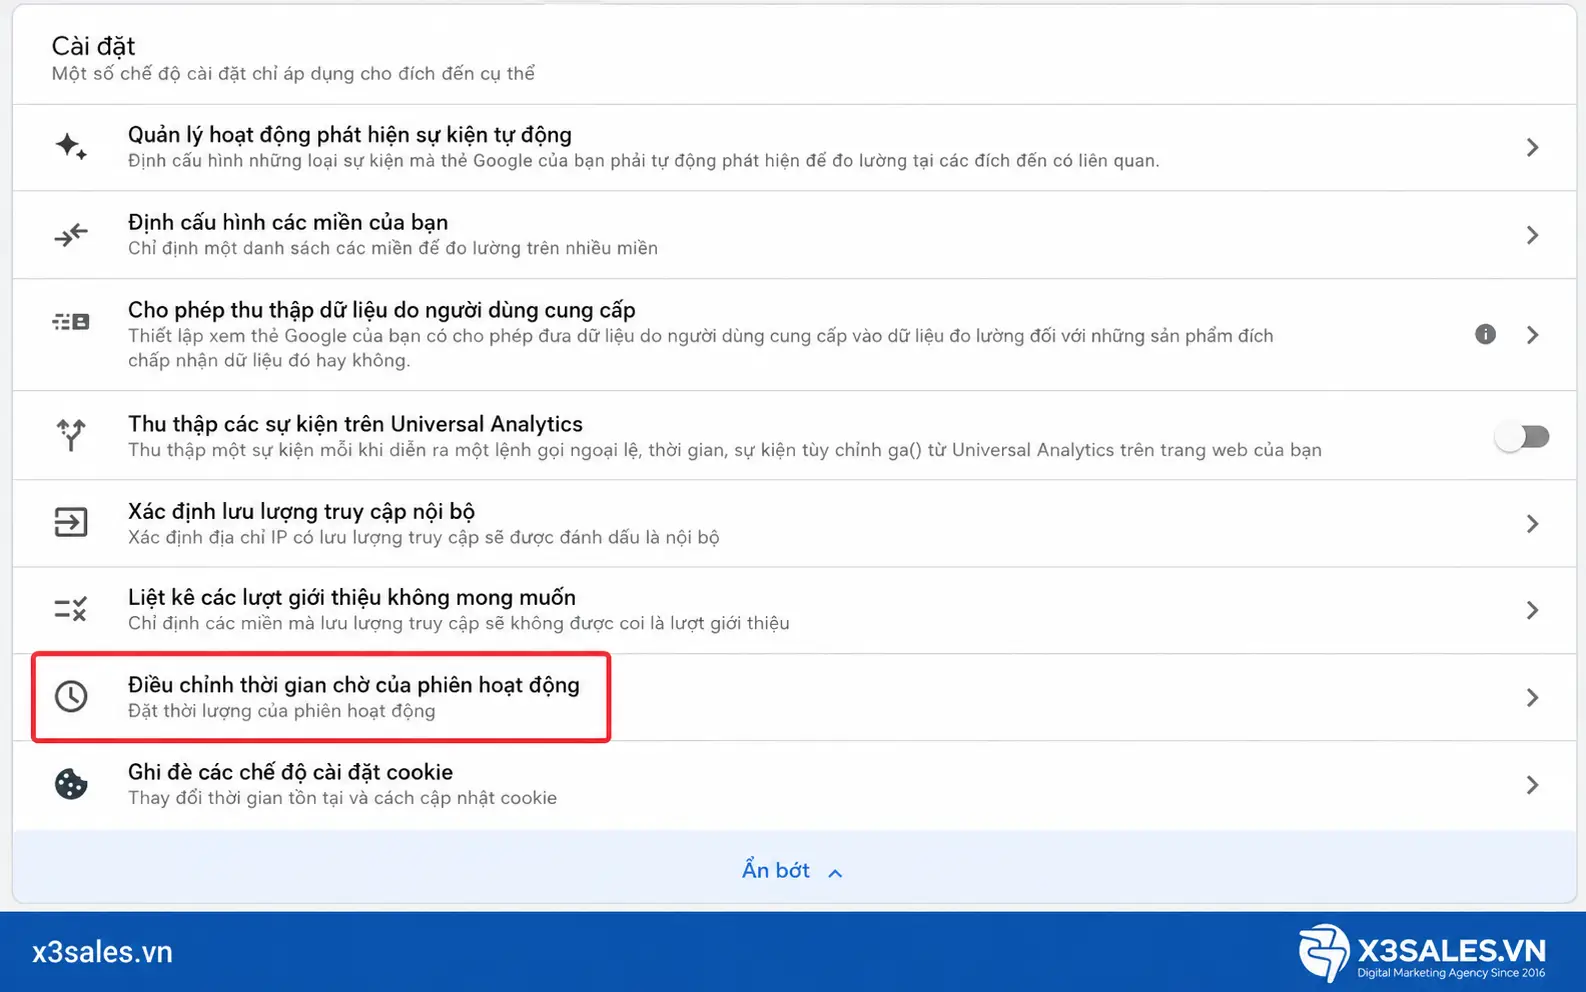Click the user-provided data collection icon
The width and height of the screenshot is (1586, 992).
point(71,322)
